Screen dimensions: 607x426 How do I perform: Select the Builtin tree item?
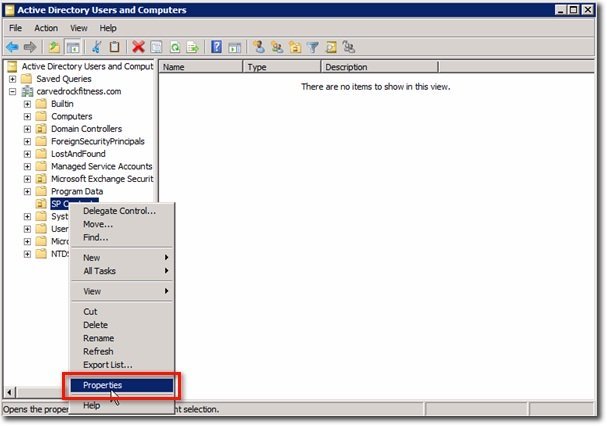coord(62,104)
